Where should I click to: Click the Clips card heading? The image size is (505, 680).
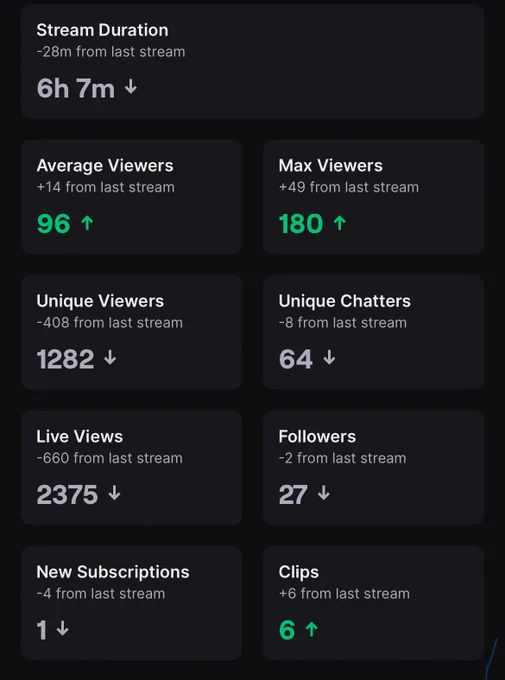pos(298,572)
